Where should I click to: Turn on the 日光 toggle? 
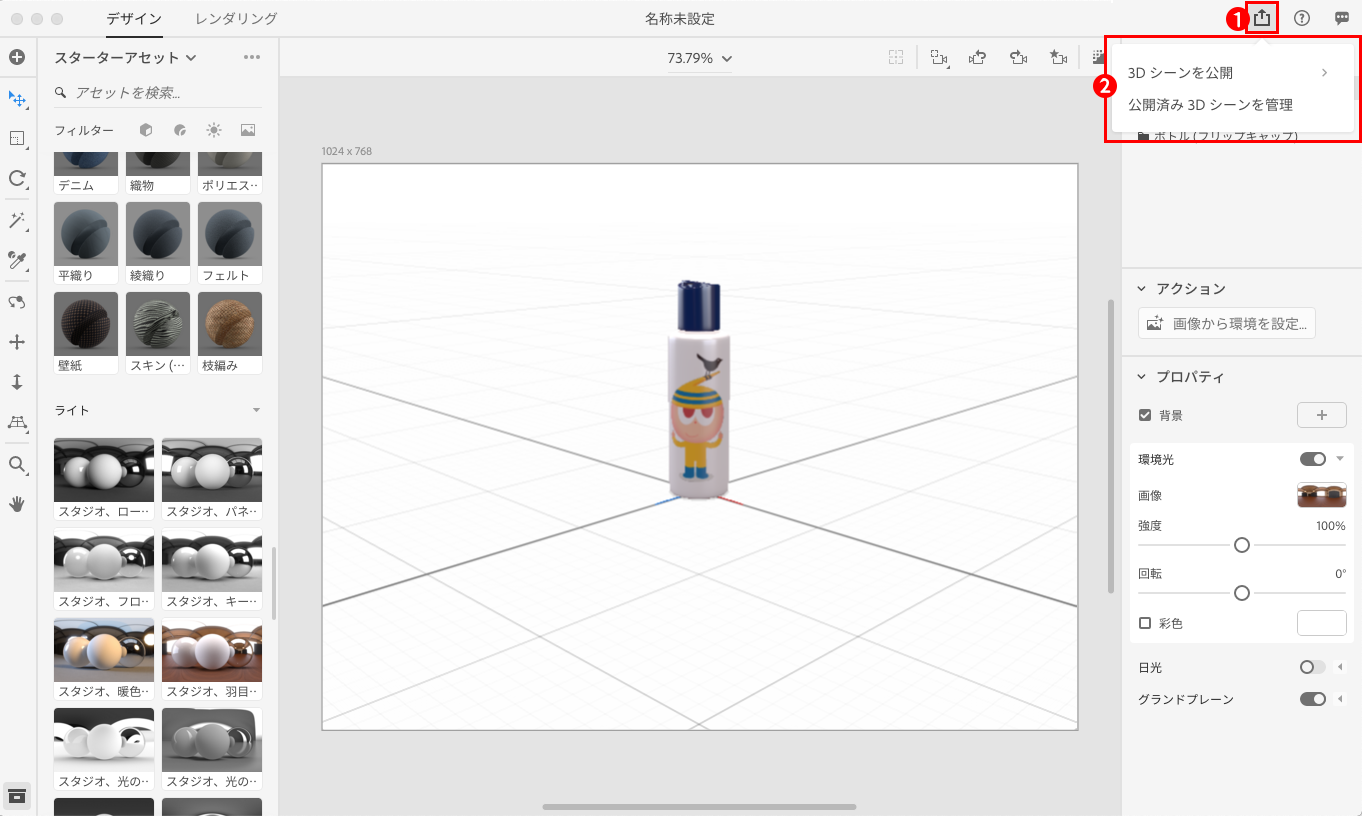click(1313, 667)
